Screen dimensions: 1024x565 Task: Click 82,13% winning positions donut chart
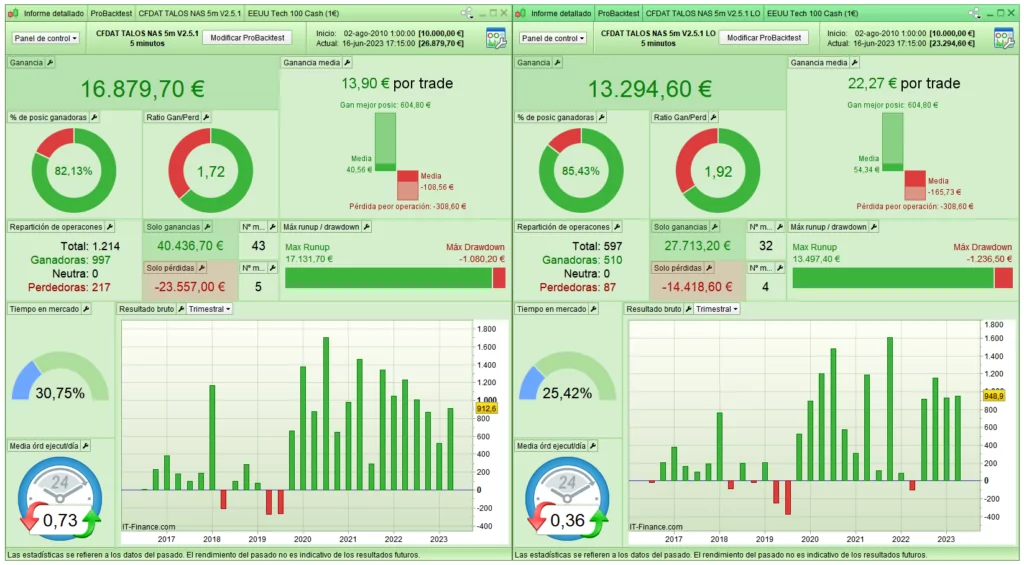pos(74,170)
